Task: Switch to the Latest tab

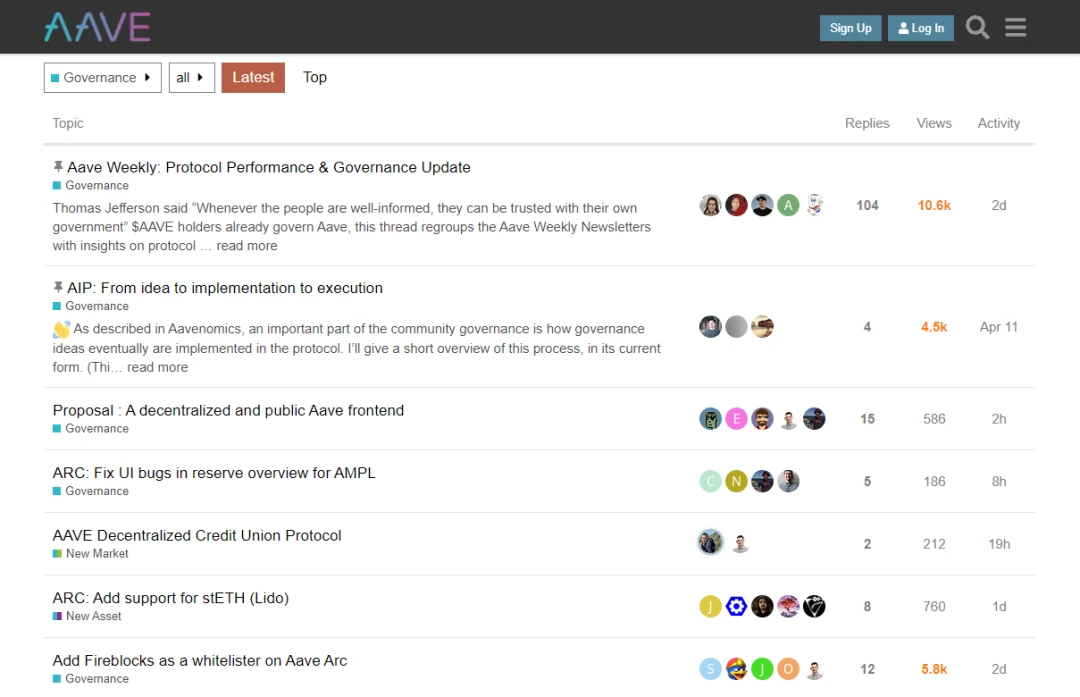Action: pyautogui.click(x=253, y=77)
